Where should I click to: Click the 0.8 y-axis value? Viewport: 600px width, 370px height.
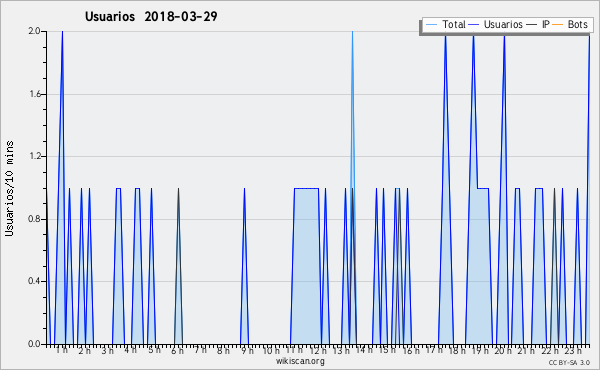click(x=34, y=219)
